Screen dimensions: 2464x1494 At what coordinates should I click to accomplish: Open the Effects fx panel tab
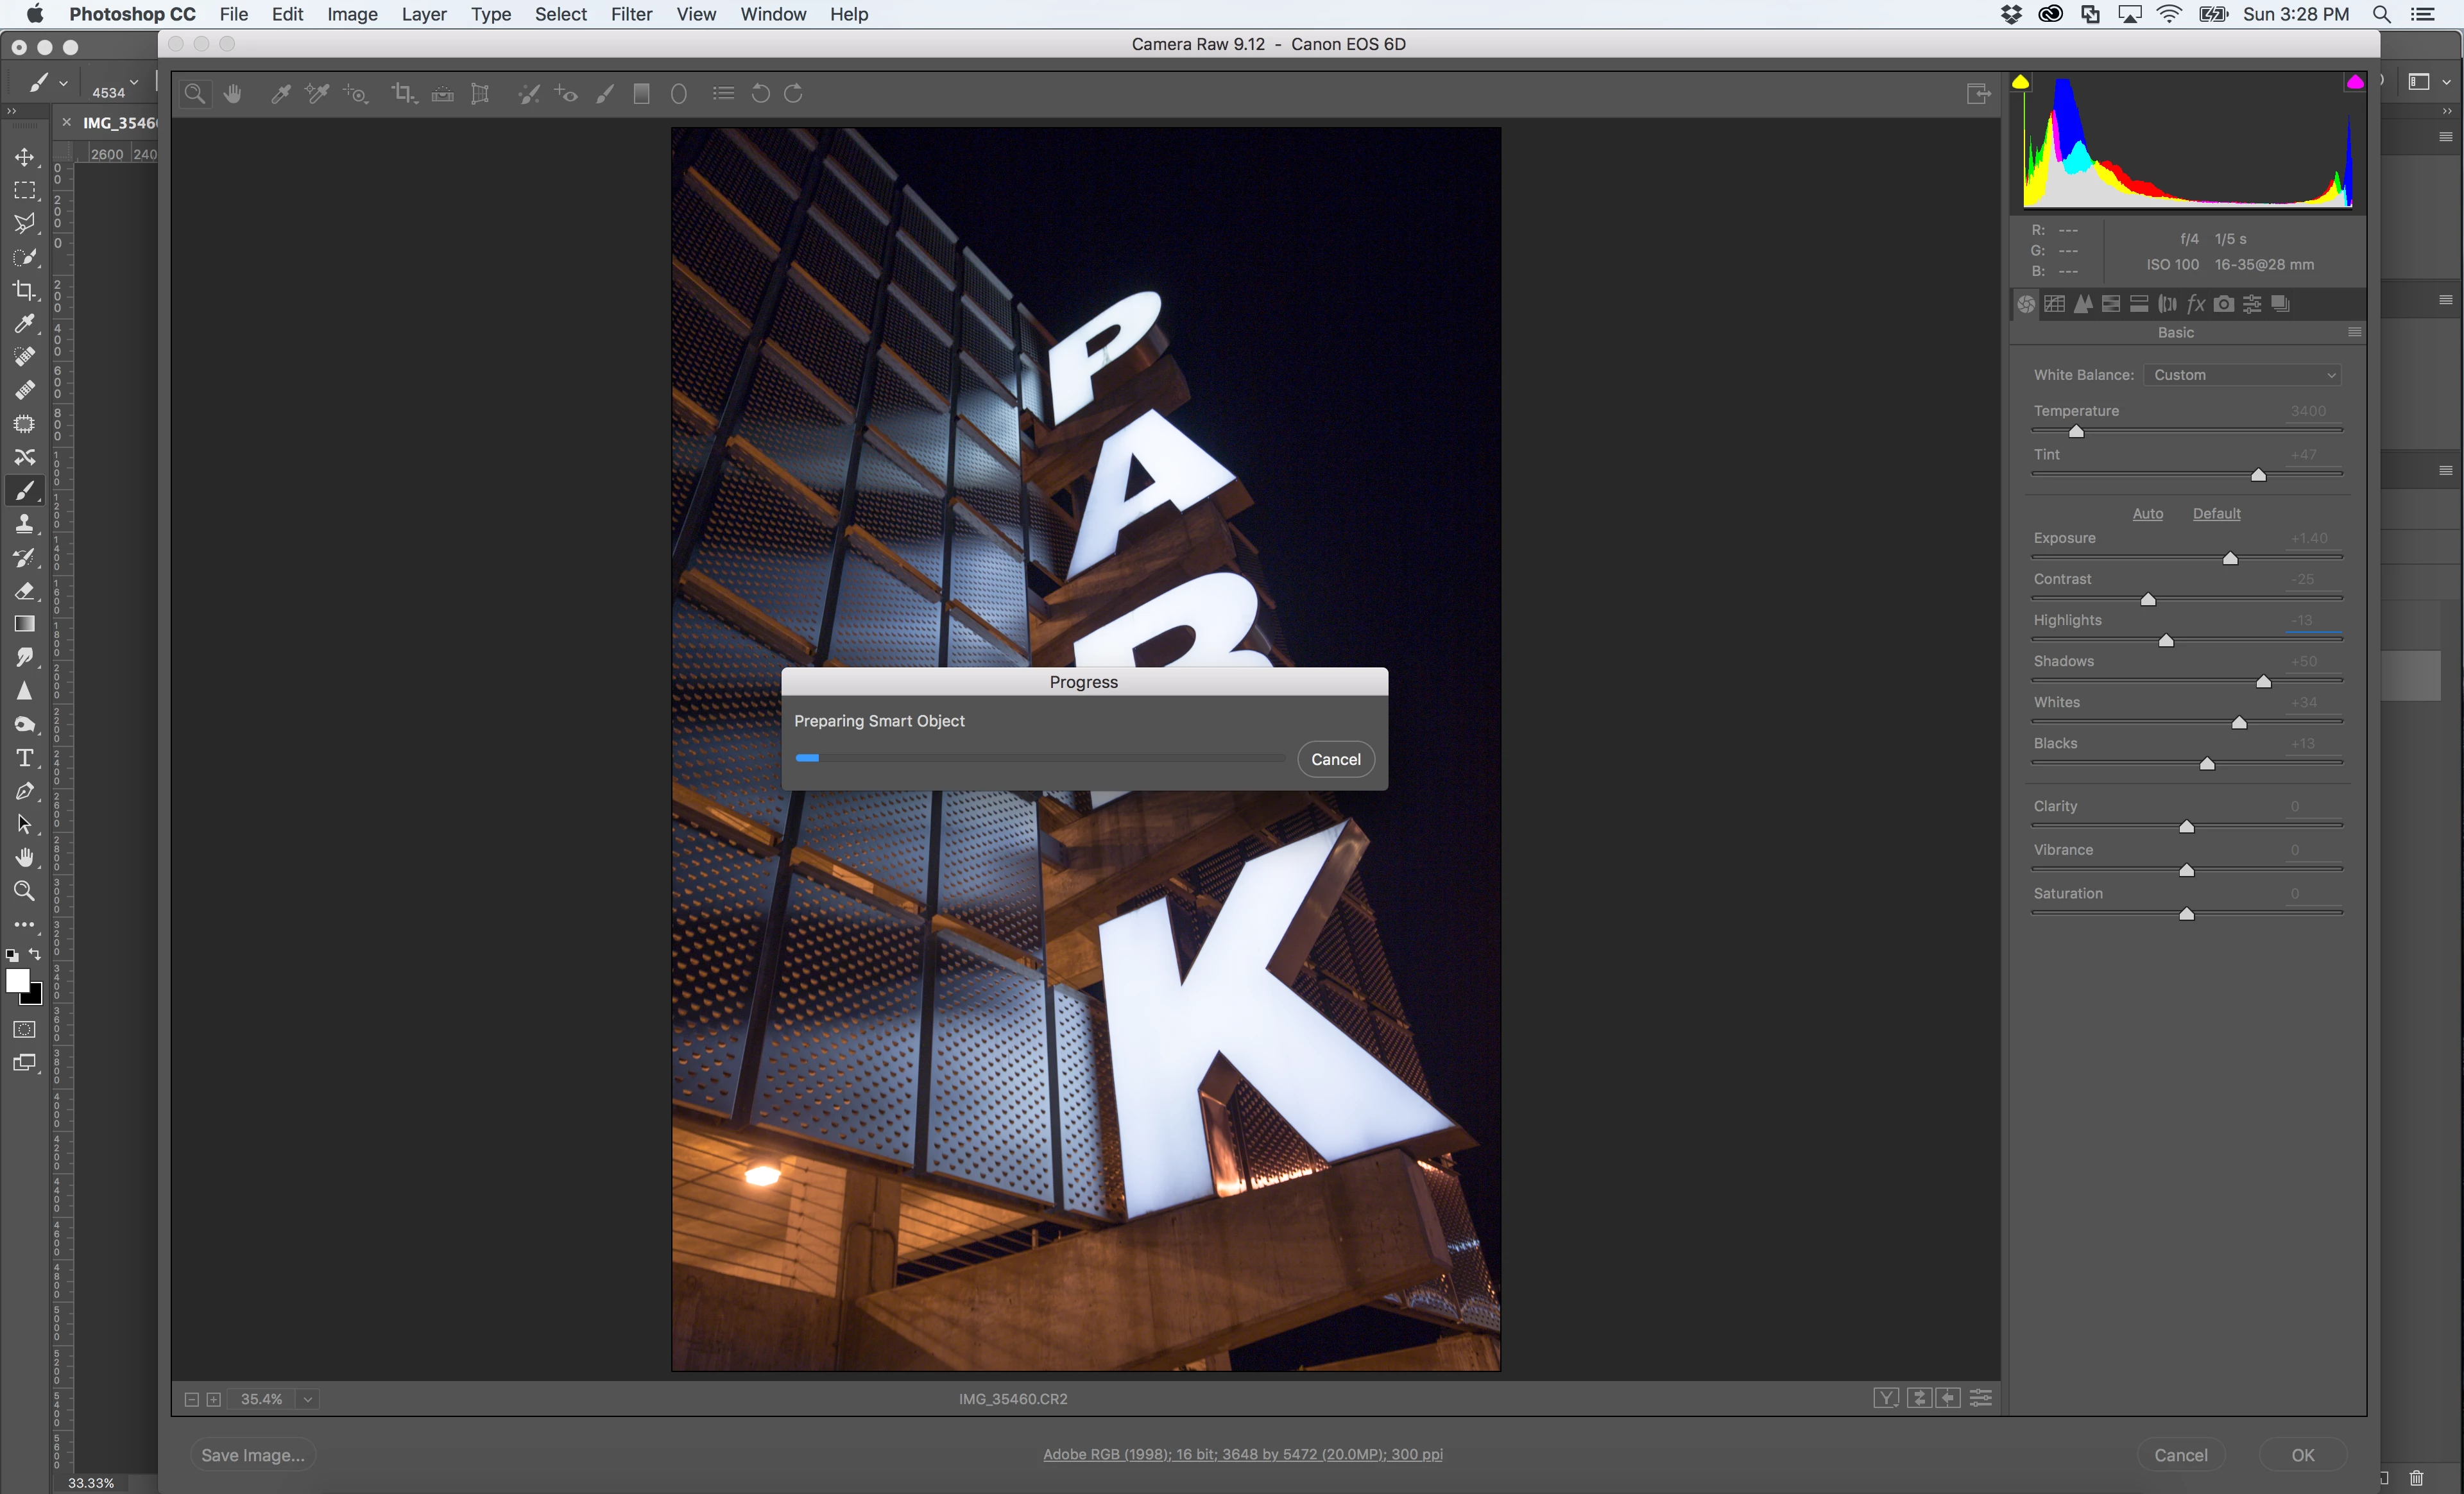2195,304
